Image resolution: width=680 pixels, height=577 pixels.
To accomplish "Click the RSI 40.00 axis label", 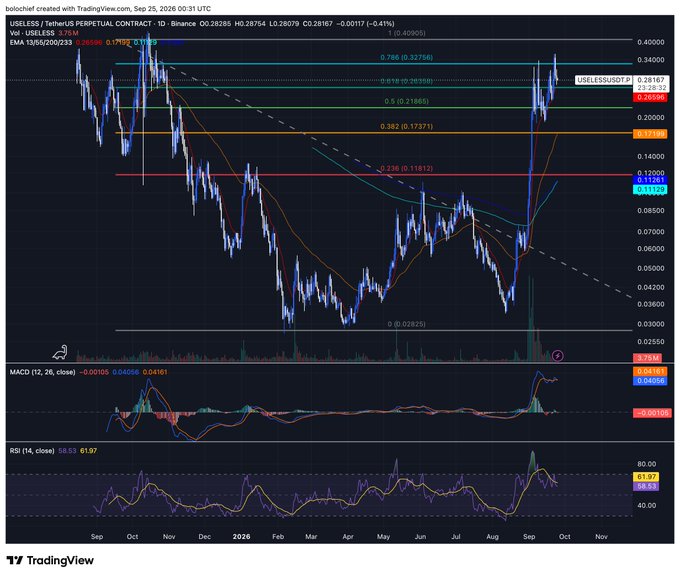I will coord(647,505).
